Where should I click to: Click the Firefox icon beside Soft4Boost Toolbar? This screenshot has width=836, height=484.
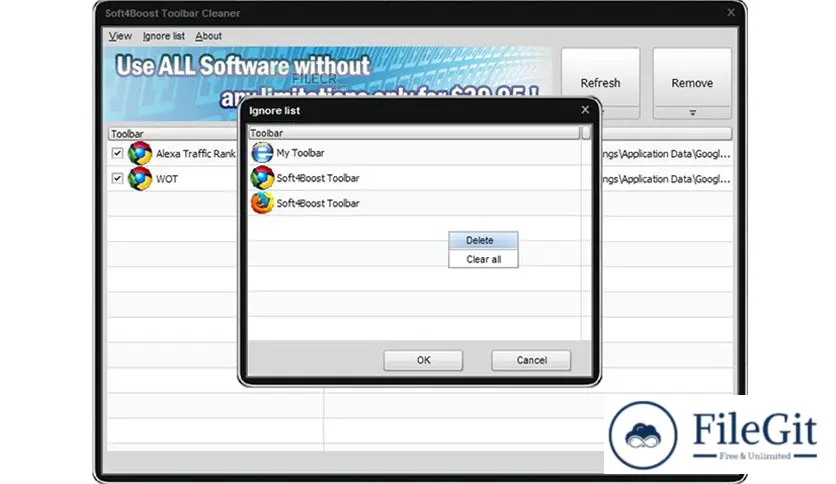click(262, 203)
